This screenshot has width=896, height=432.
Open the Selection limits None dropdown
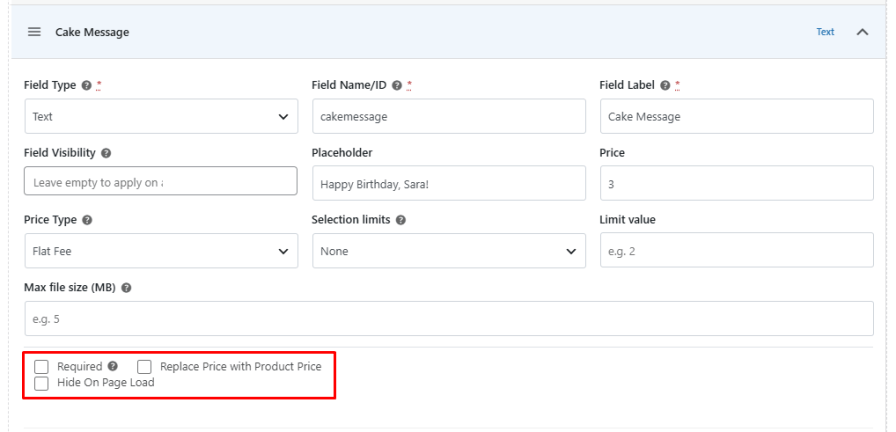point(449,251)
